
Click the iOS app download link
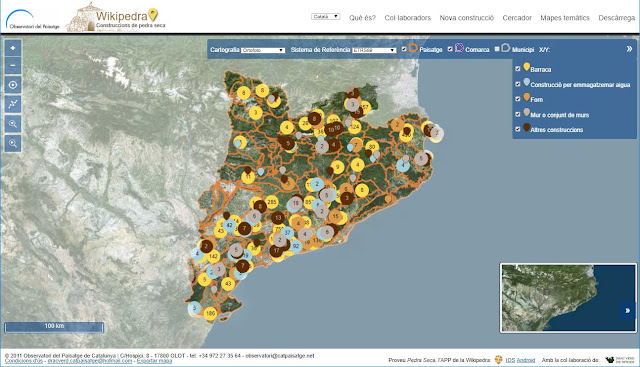[510, 360]
